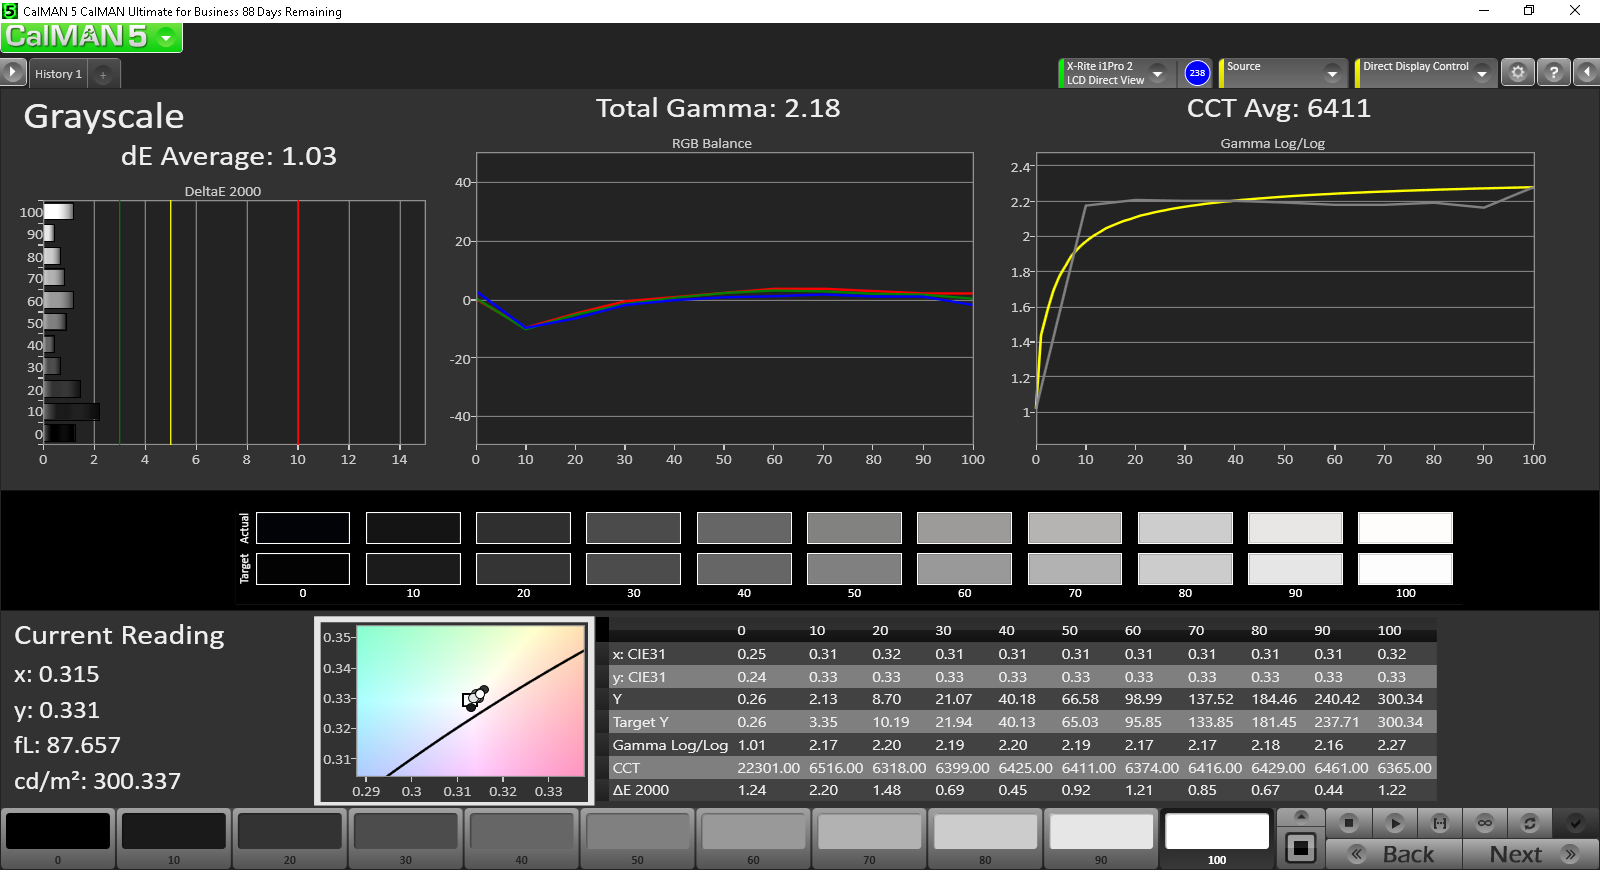
Task: Toggle the play arrow beside History 1
Action: [x=12, y=73]
